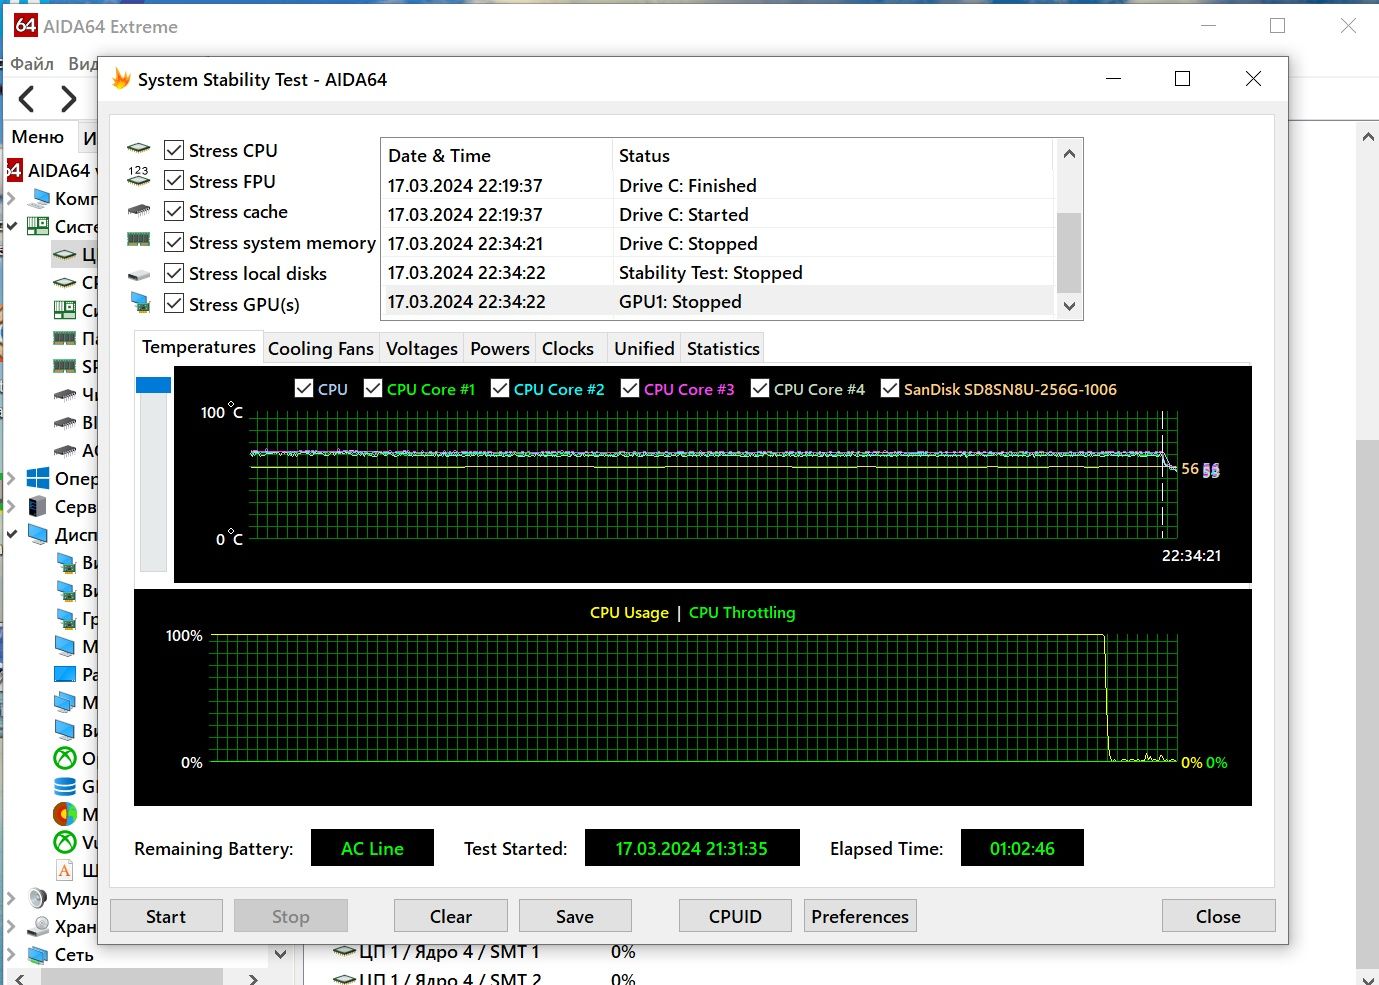Toggle SanDisk SD8SN8U-256G-1006 graph checkbox

click(890, 388)
